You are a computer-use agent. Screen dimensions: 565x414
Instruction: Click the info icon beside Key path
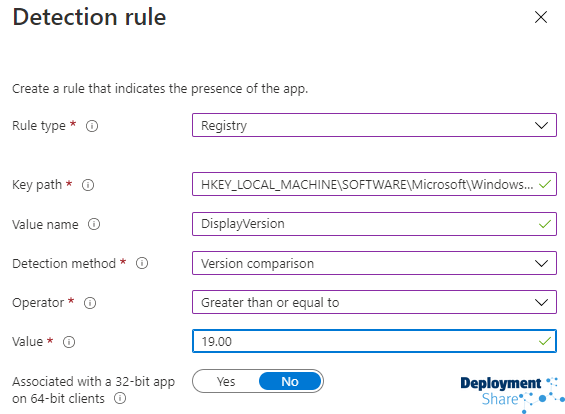tap(88, 185)
